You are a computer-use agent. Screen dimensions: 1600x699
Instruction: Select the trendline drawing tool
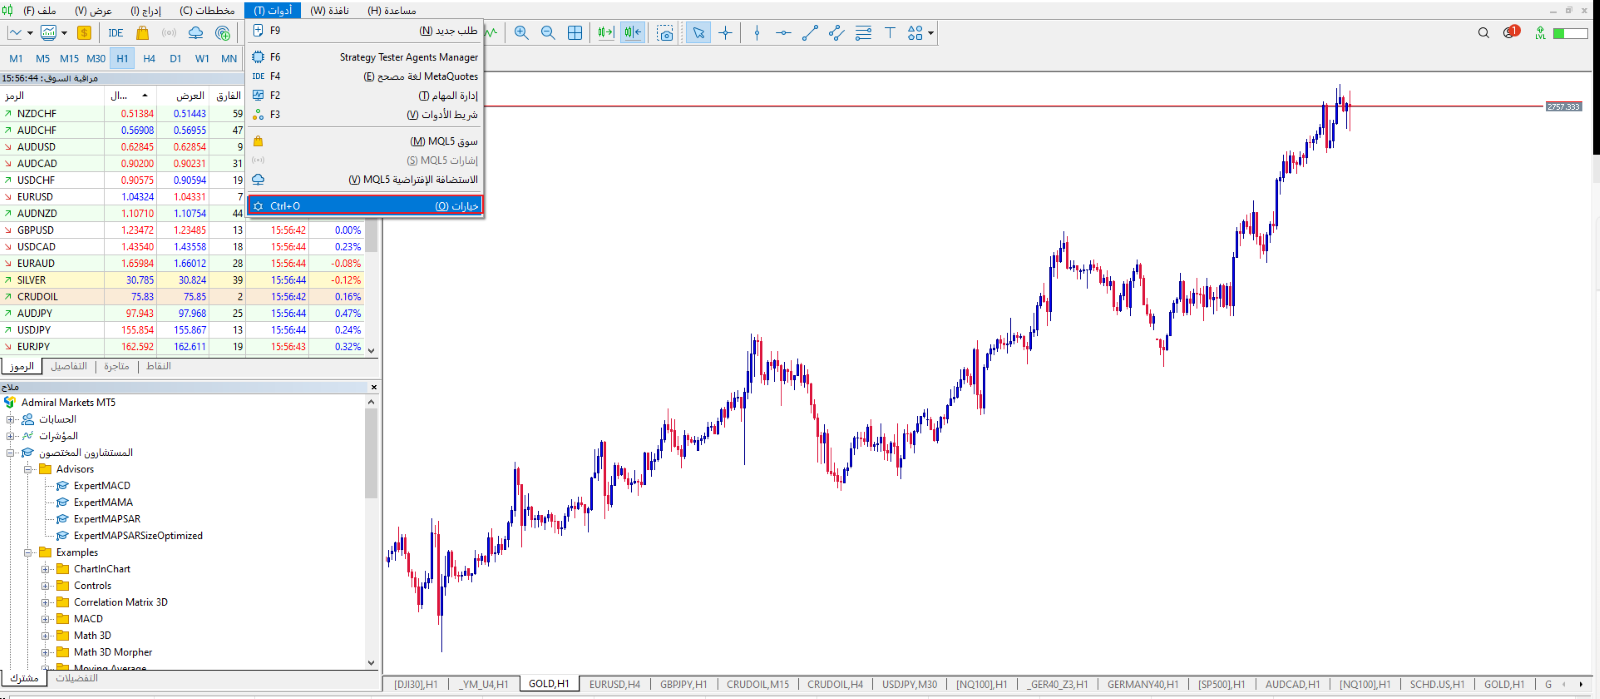tap(810, 33)
